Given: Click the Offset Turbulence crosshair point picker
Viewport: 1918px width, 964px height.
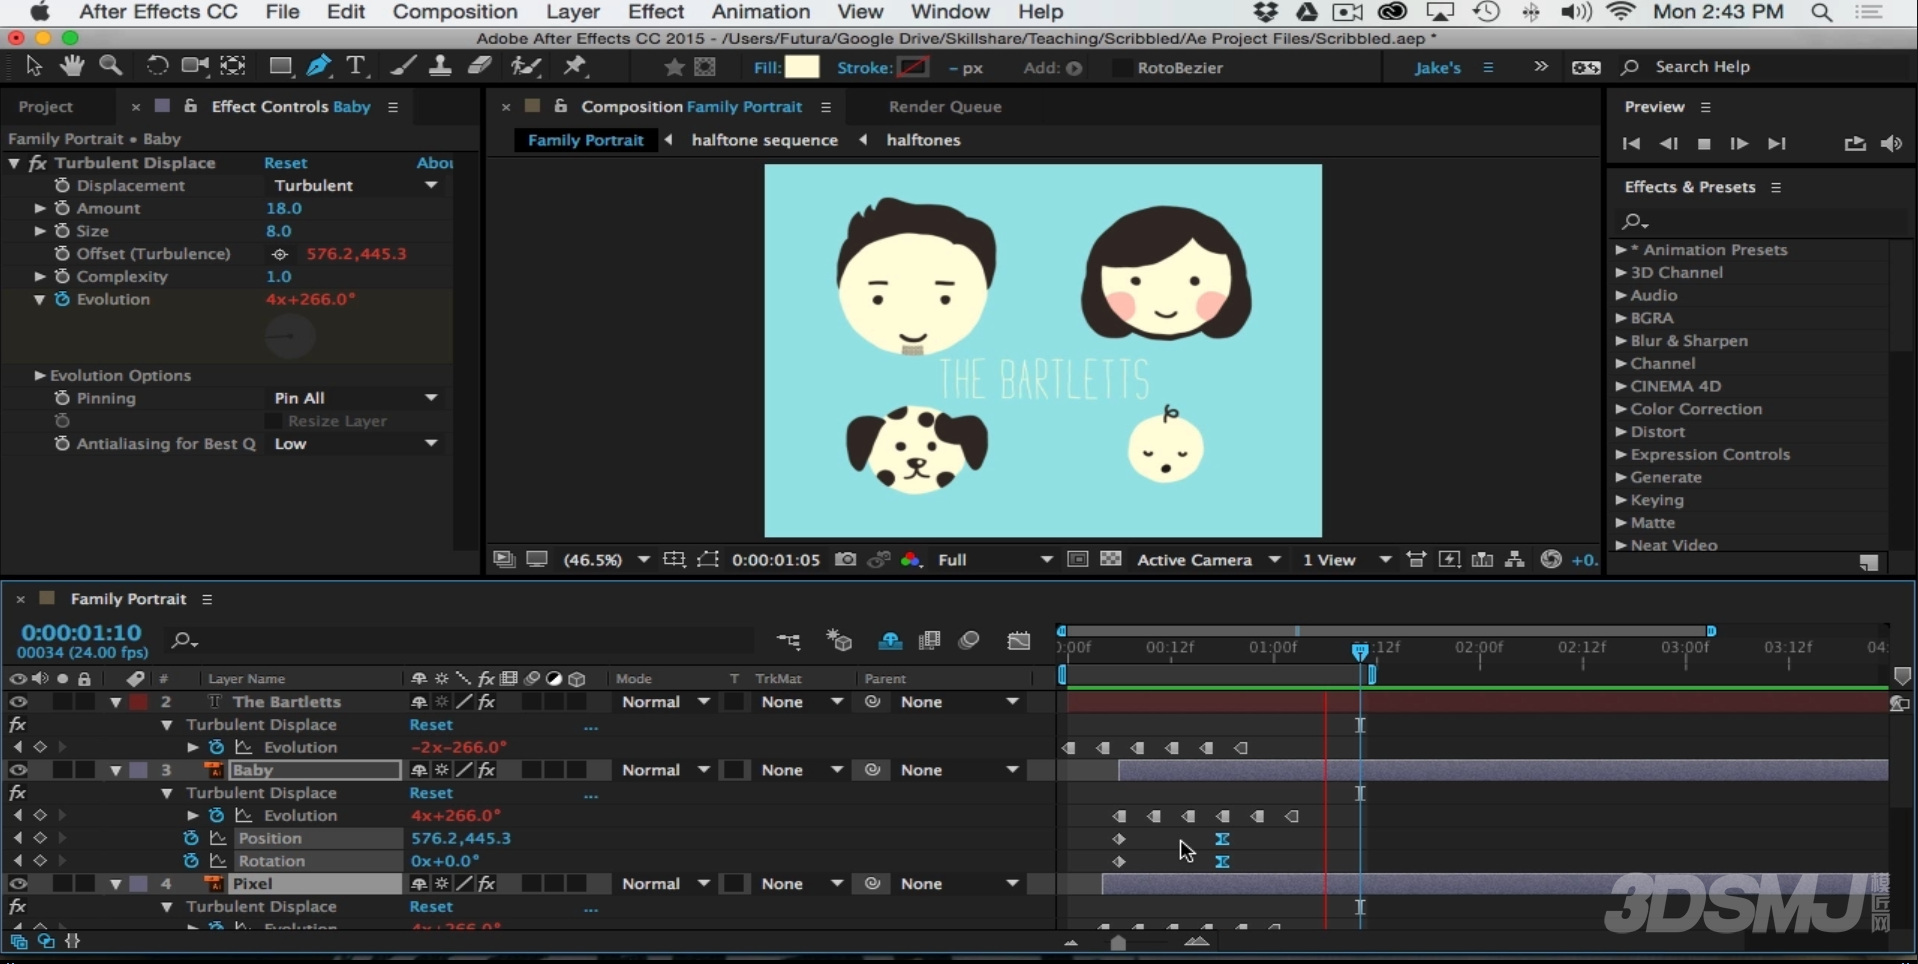Looking at the screenshot, I should coord(280,254).
